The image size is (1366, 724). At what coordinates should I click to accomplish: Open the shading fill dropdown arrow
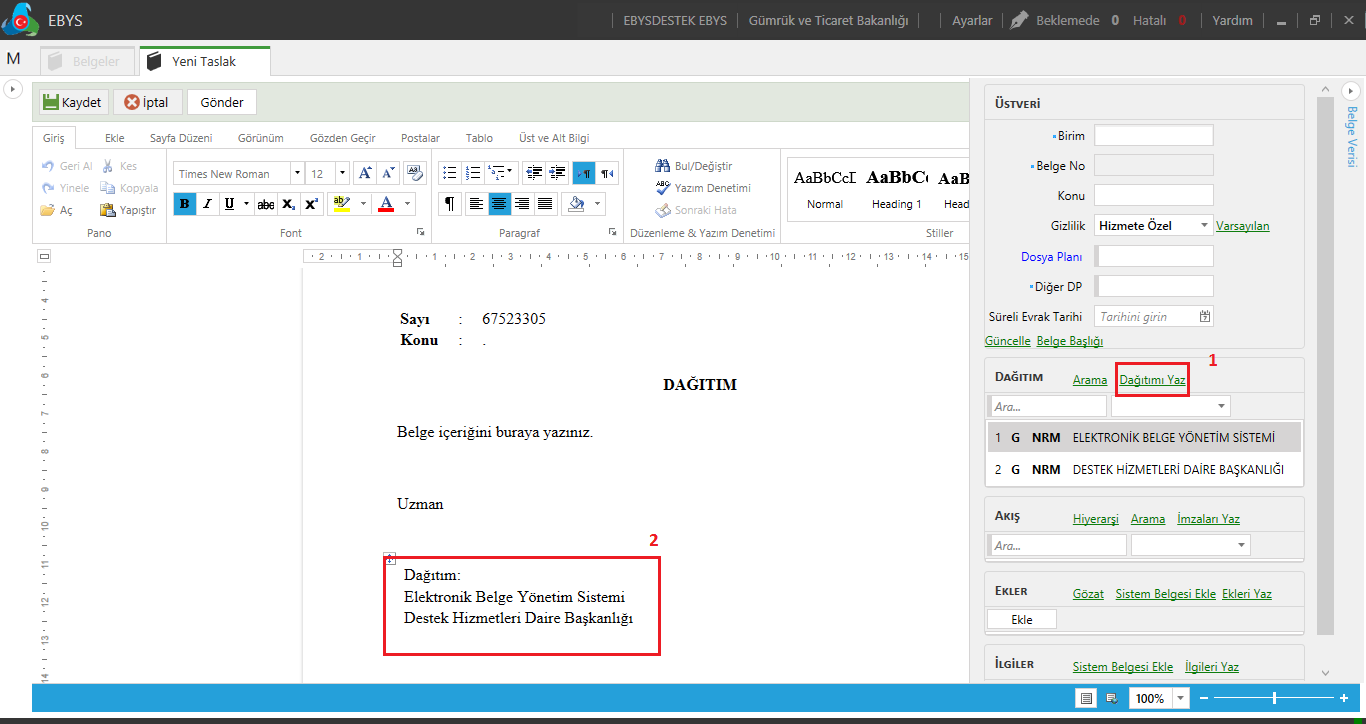tap(598, 204)
